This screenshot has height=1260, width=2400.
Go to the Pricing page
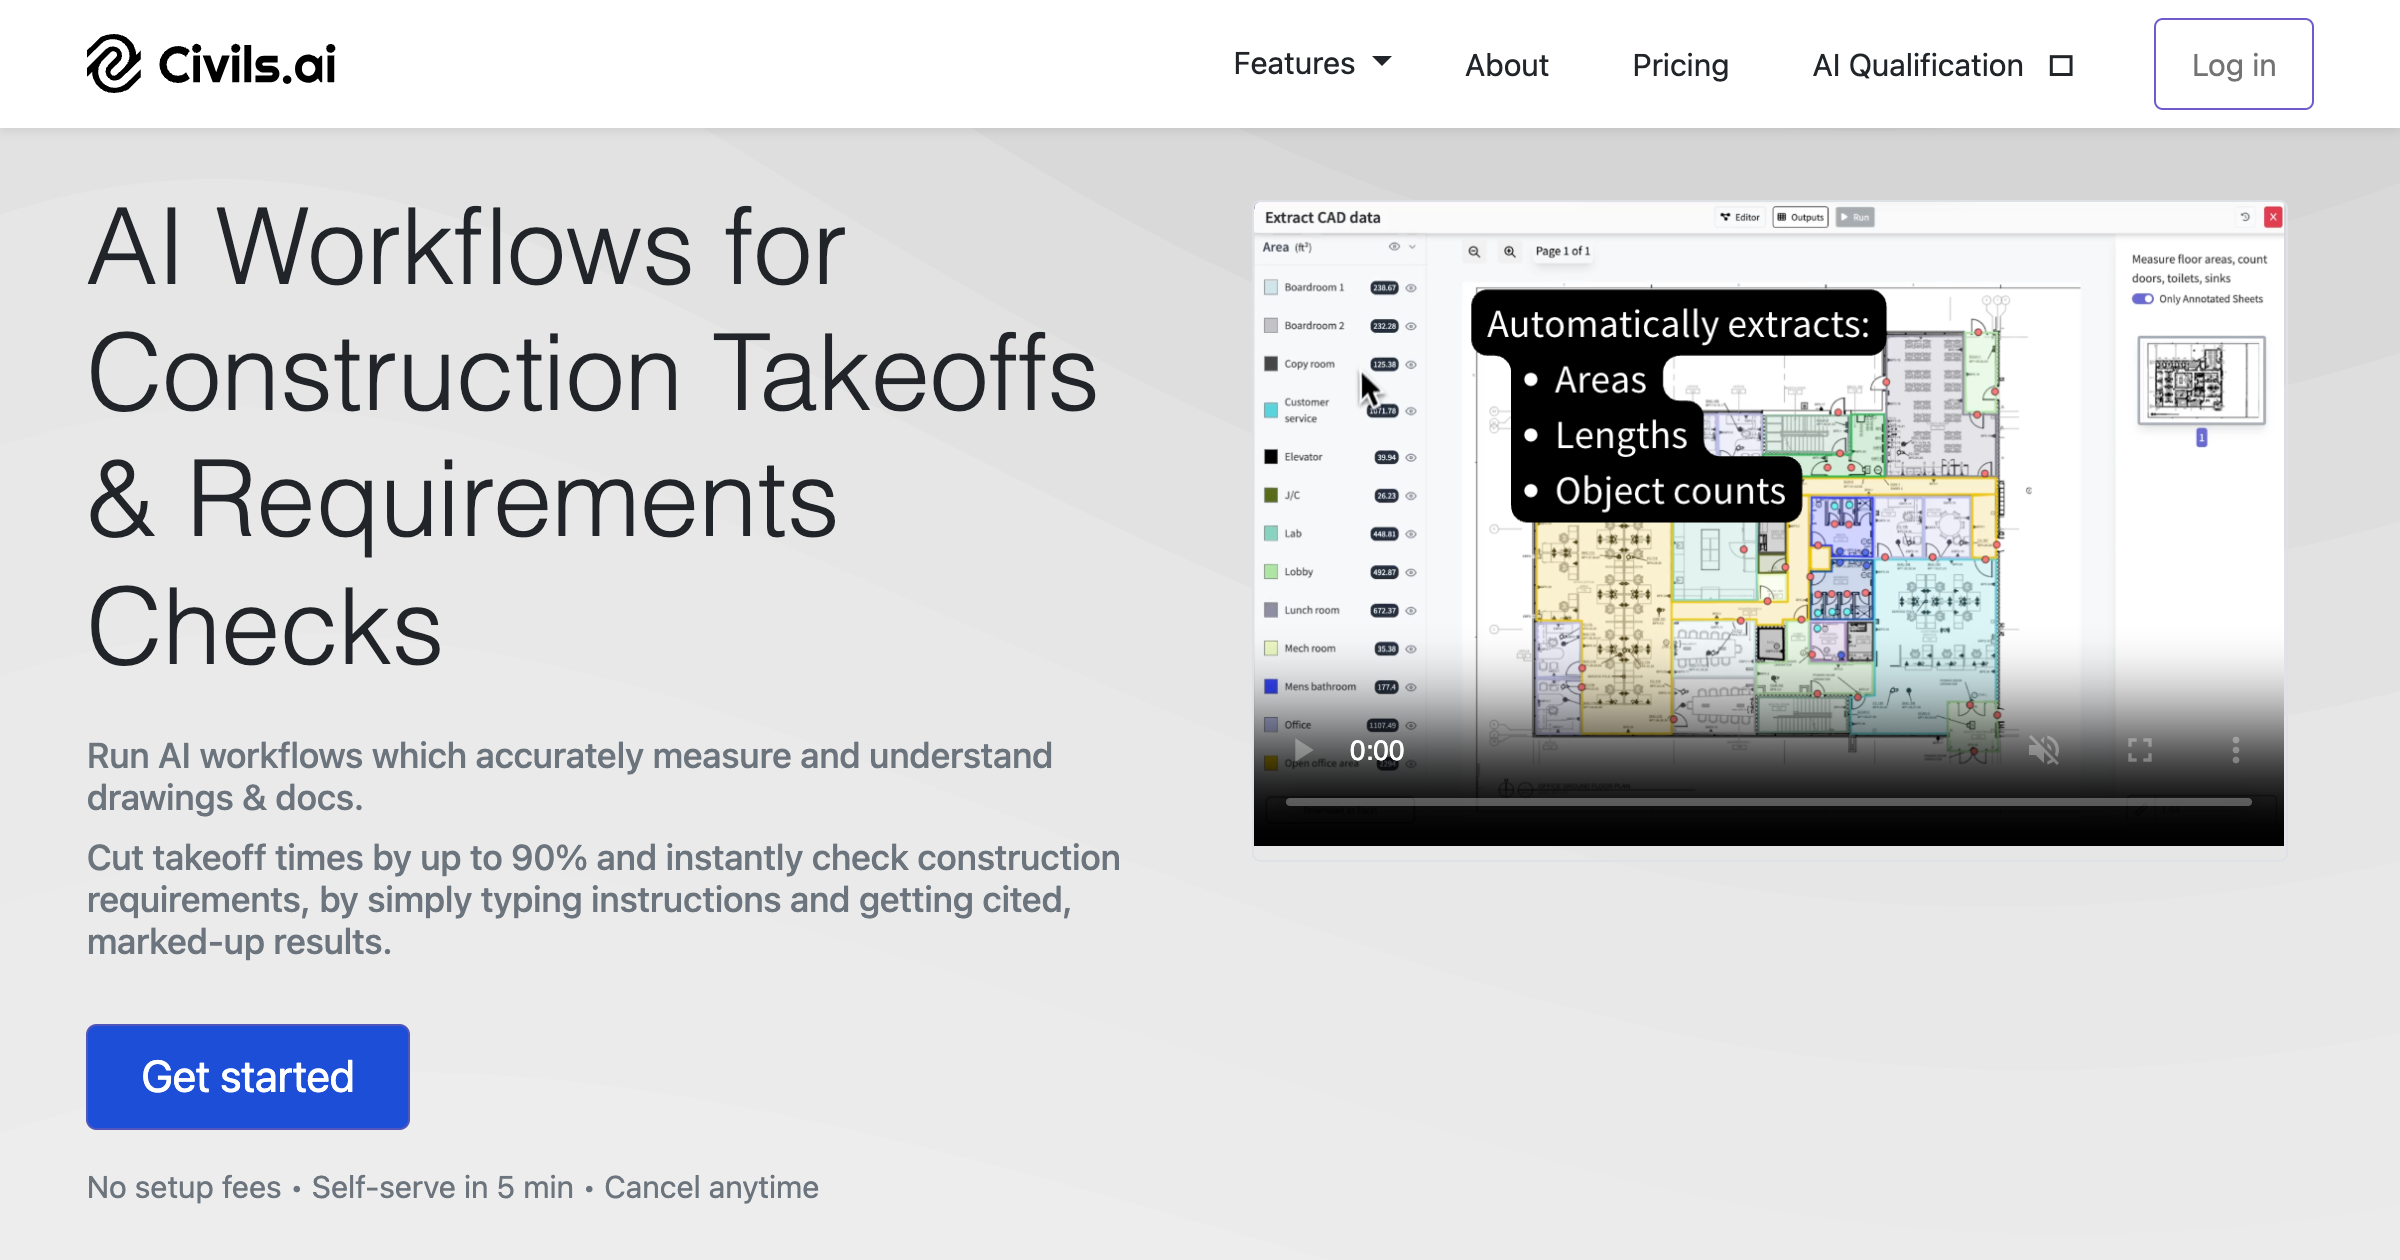1680,65
